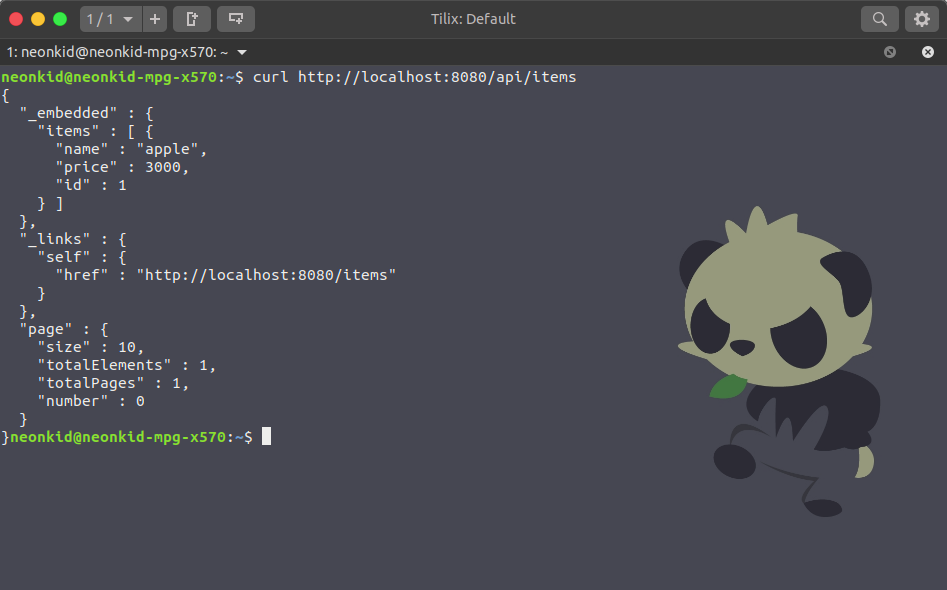This screenshot has height=590, width=947.
Task: Add a new session with the plus button
Action: pyautogui.click(x=155, y=19)
